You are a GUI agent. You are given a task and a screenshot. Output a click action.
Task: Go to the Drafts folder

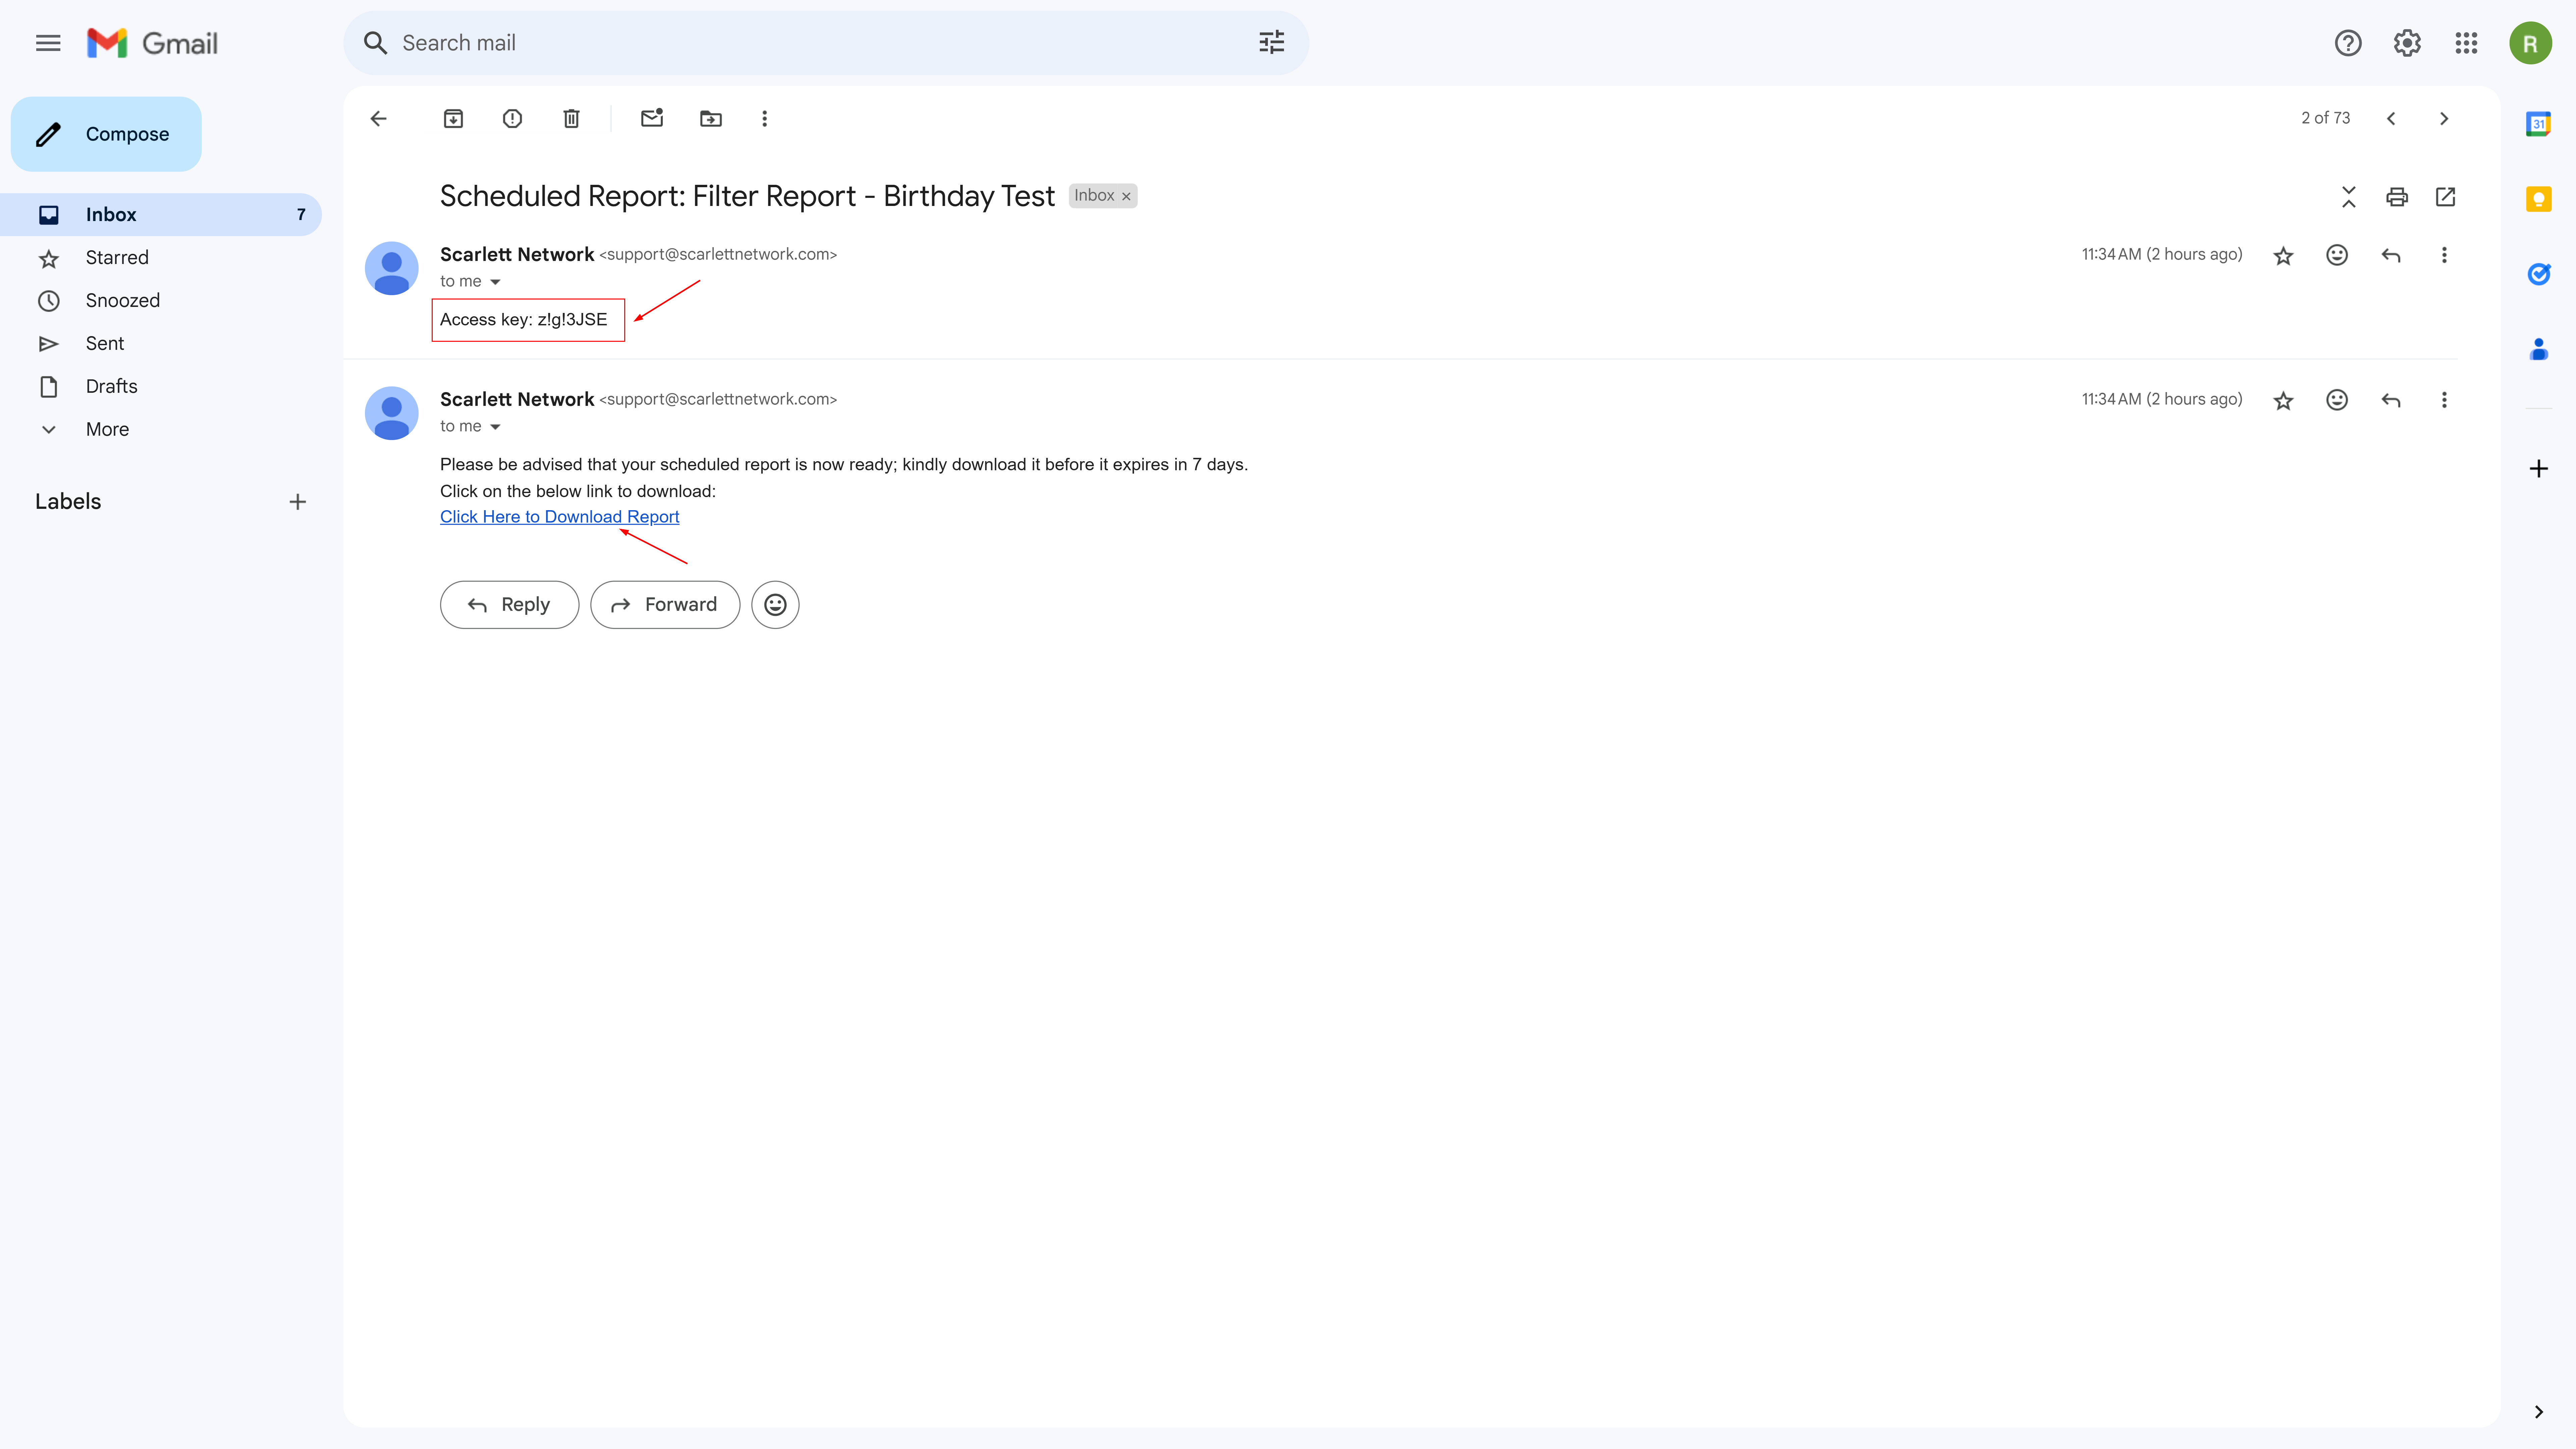click(x=111, y=386)
